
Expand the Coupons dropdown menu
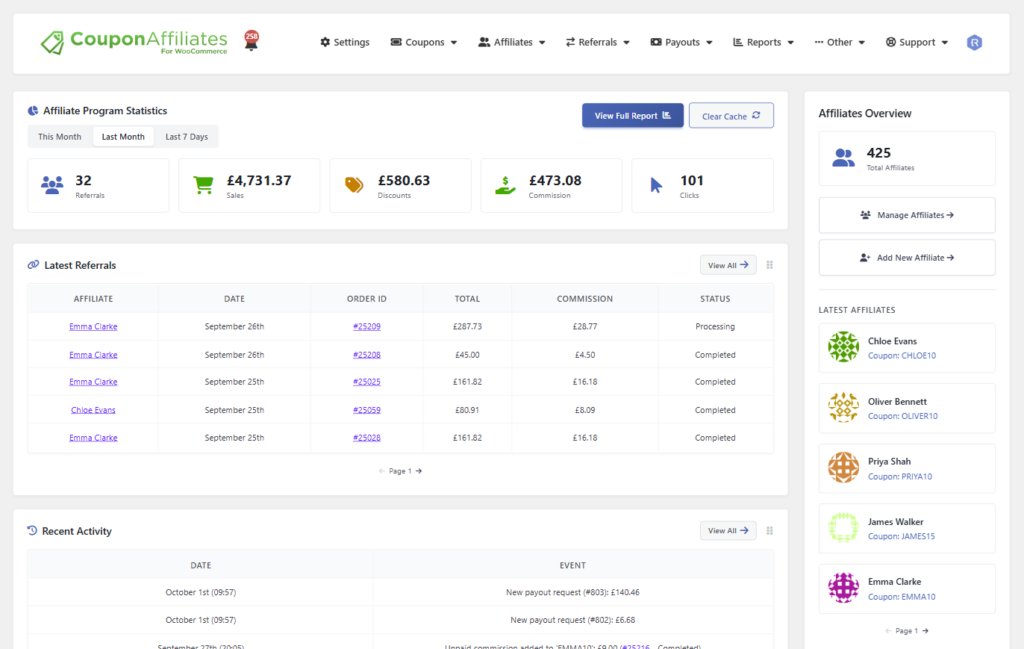click(x=424, y=42)
